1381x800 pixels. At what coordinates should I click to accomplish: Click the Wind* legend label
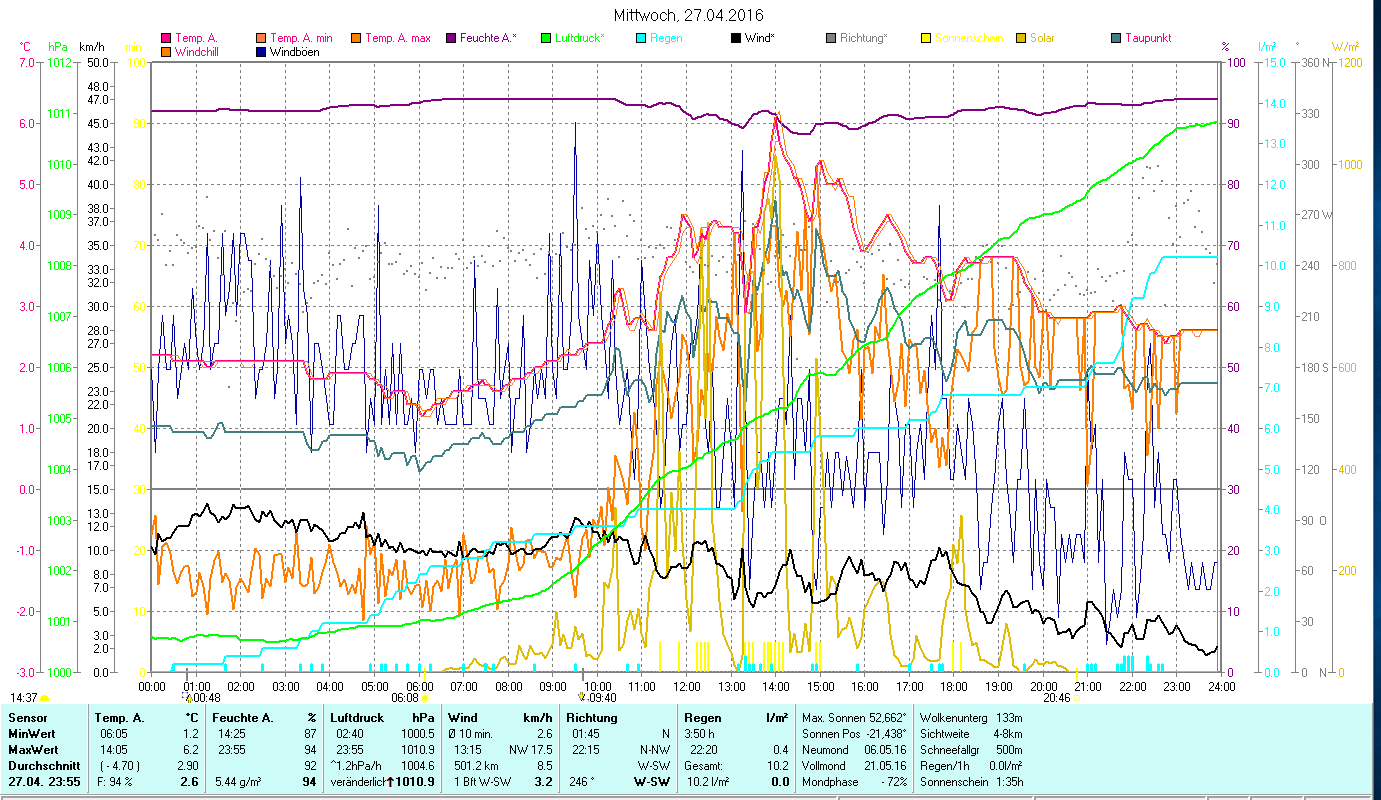coord(760,38)
